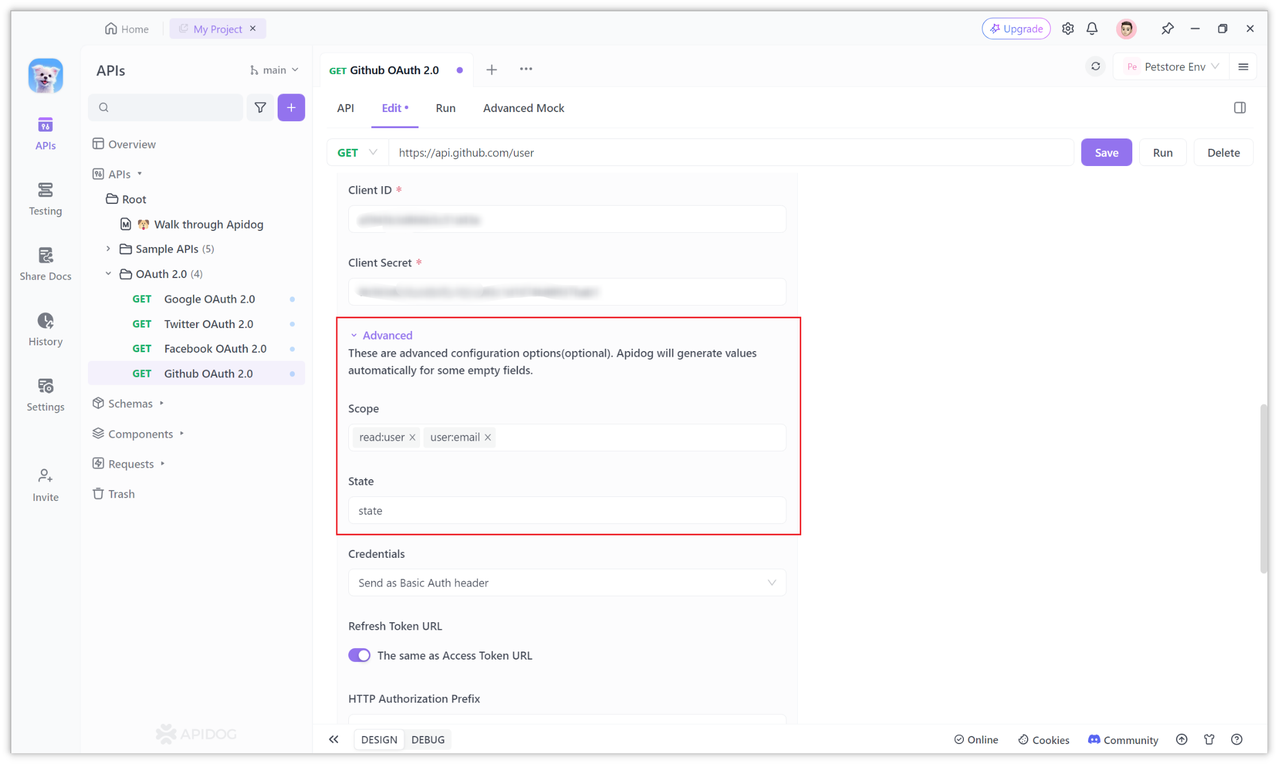This screenshot has width=1280, height=767.
Task: Toggle the right side panel icon
Action: (x=1239, y=108)
